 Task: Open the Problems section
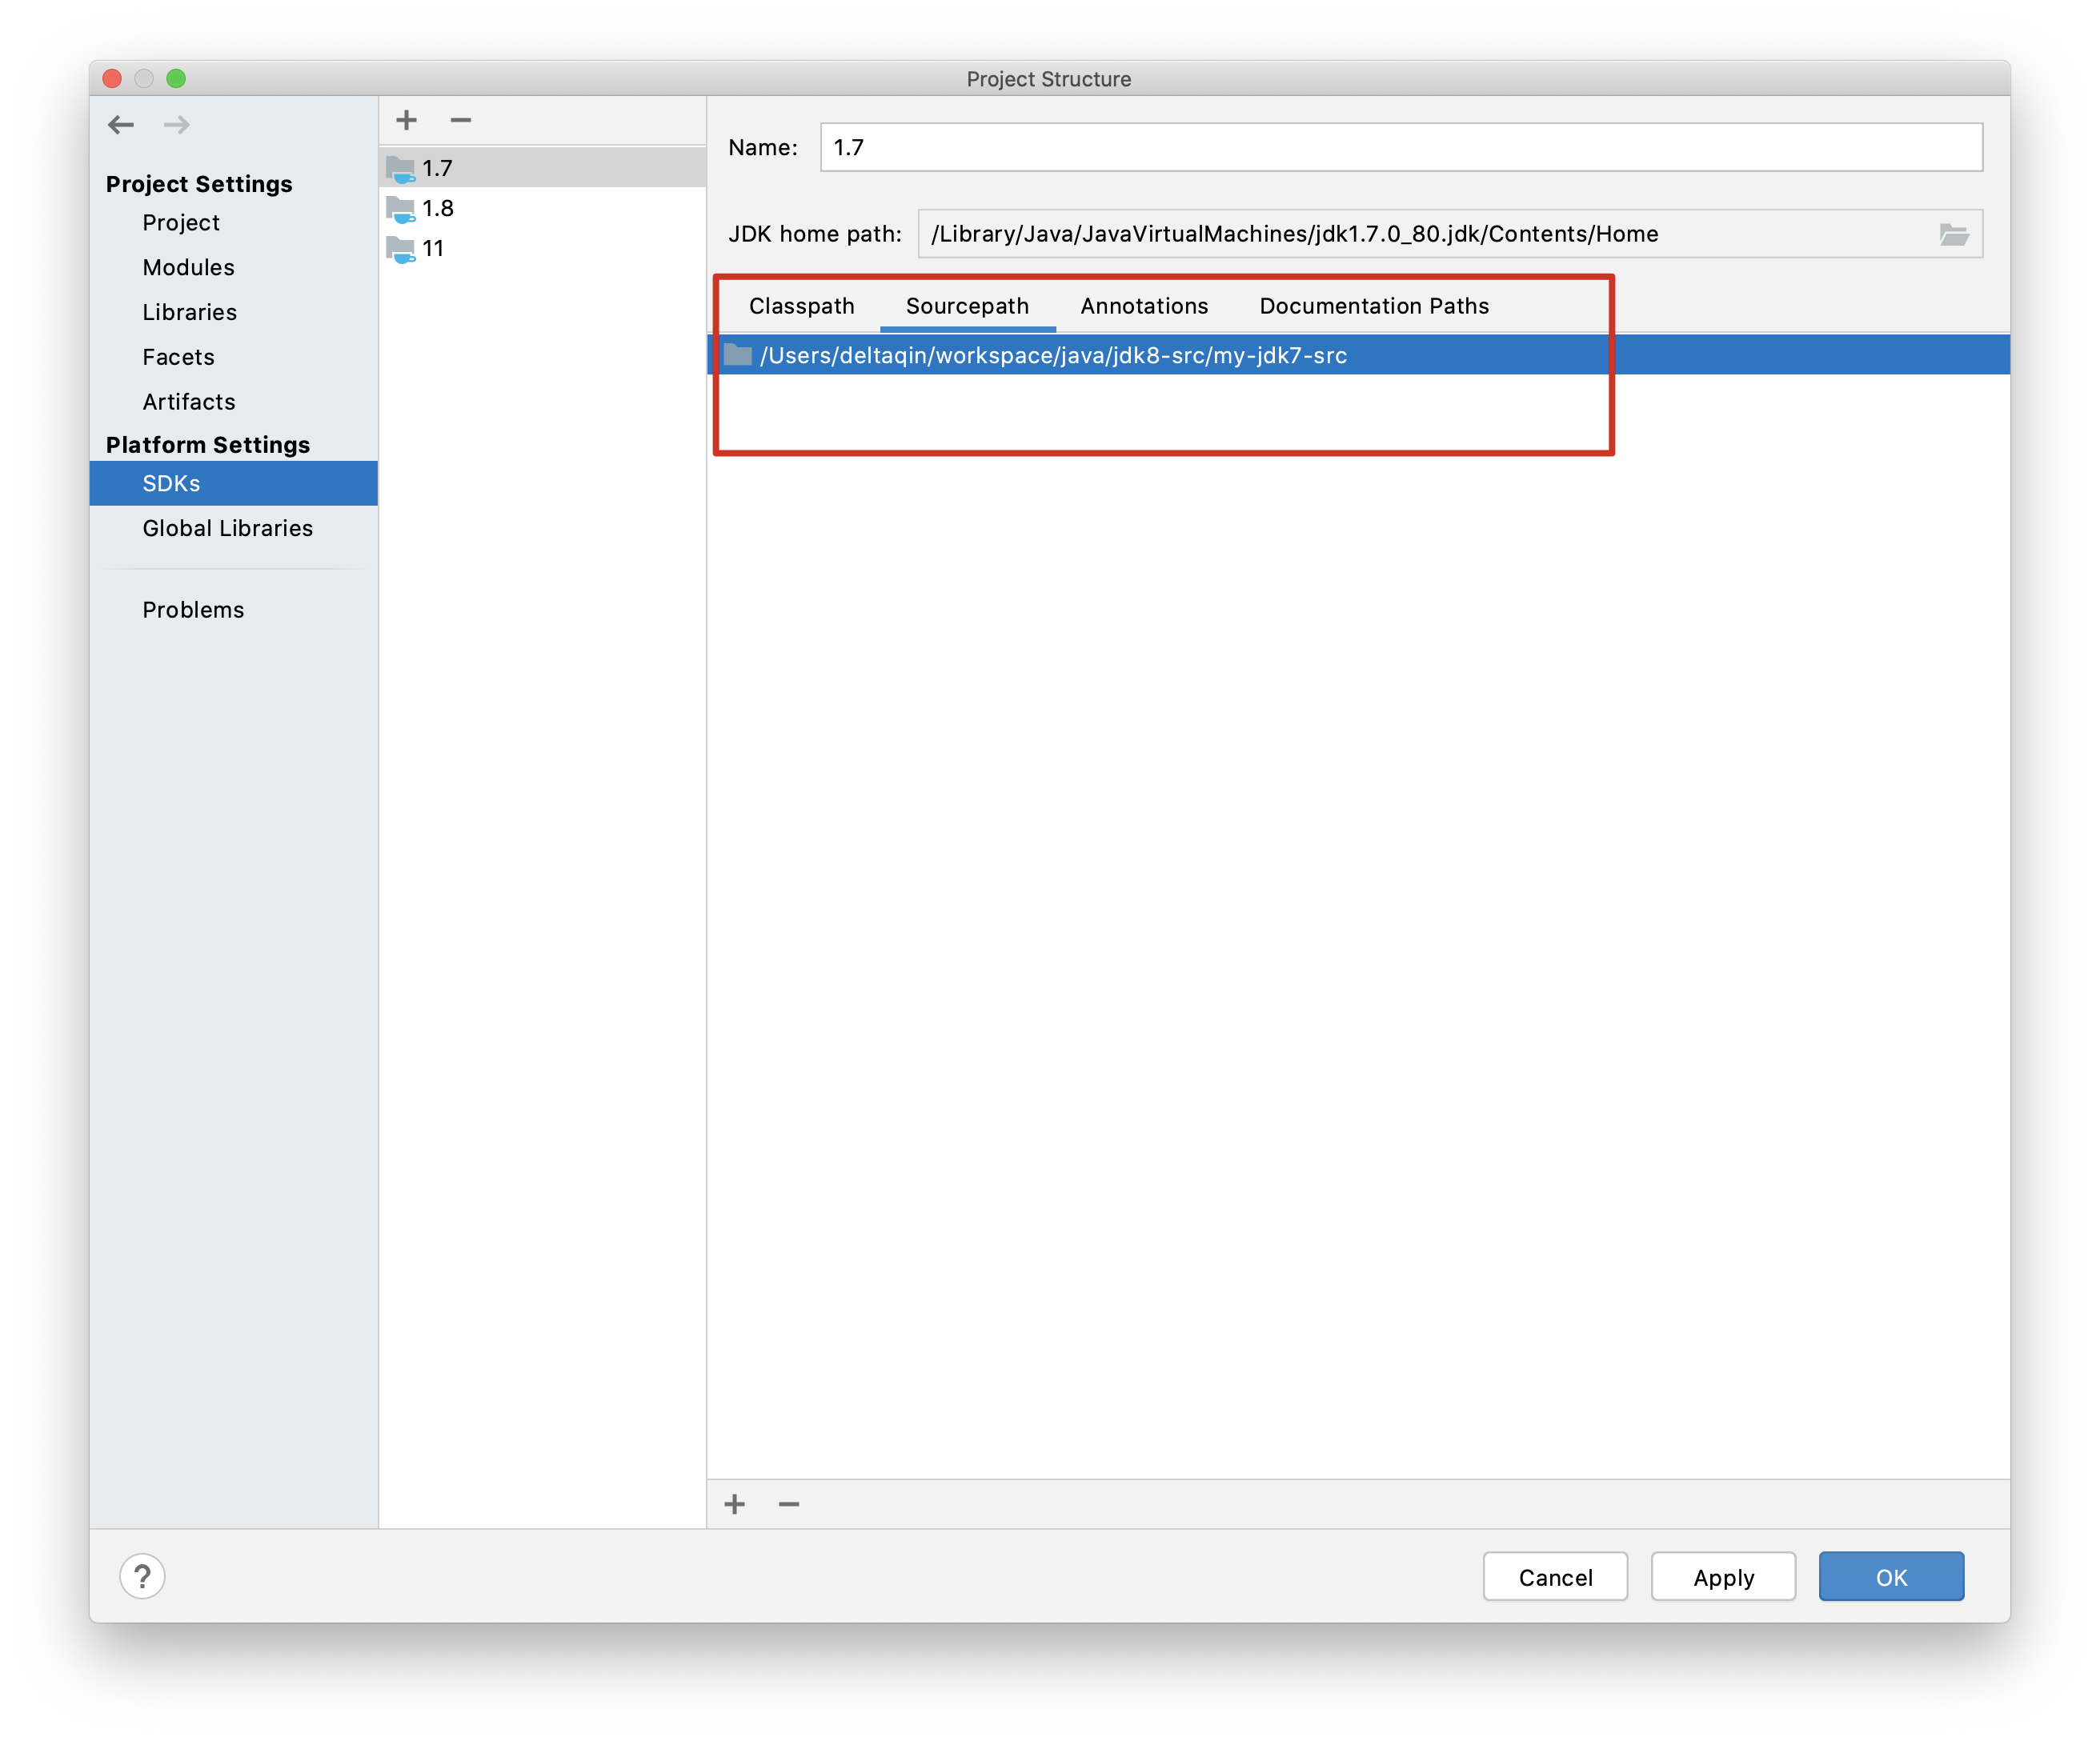(x=193, y=610)
